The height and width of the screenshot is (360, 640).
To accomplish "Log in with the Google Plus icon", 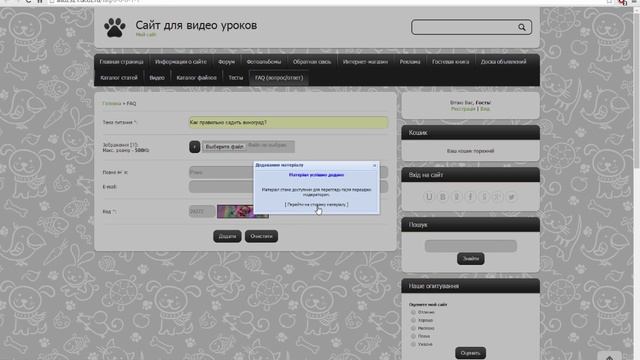I will coord(498,197).
